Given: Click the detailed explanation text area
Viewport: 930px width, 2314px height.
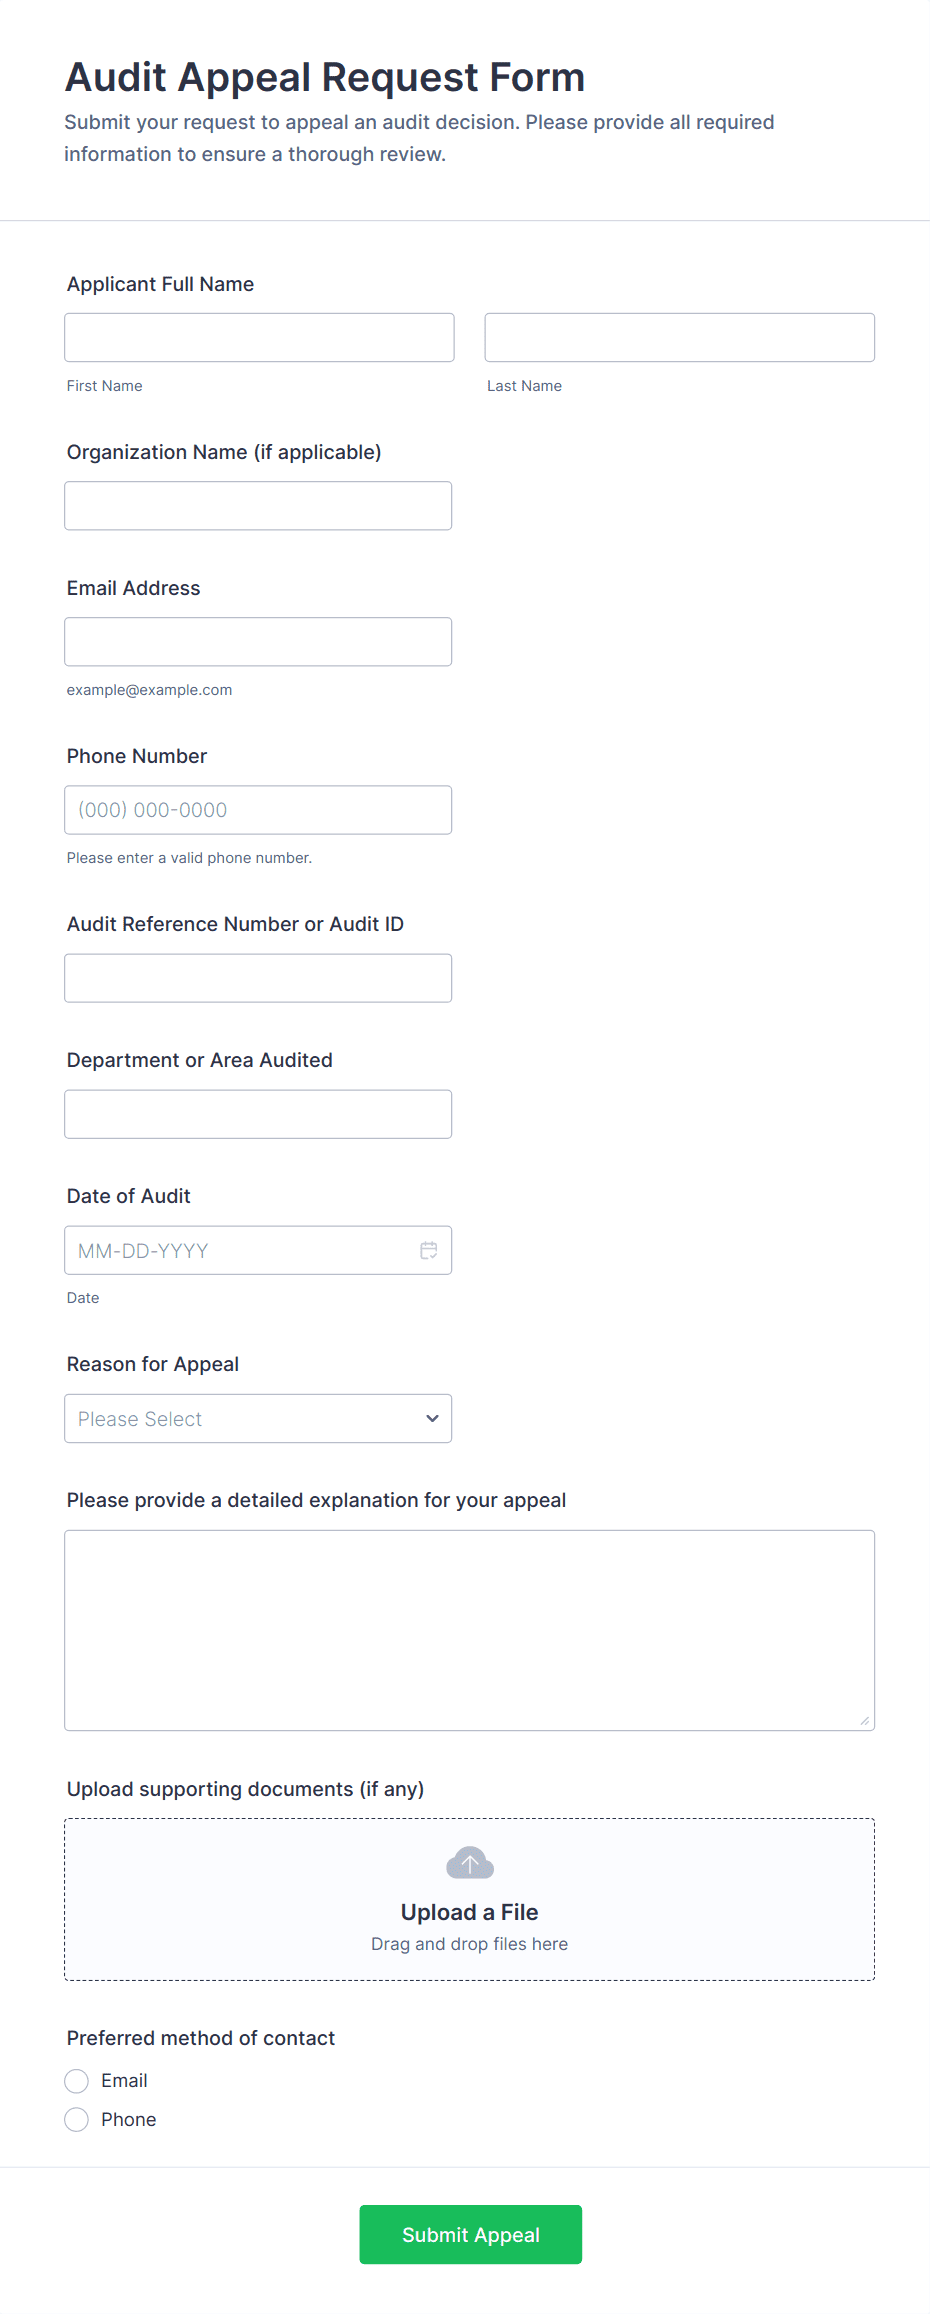Looking at the screenshot, I should [x=469, y=1630].
